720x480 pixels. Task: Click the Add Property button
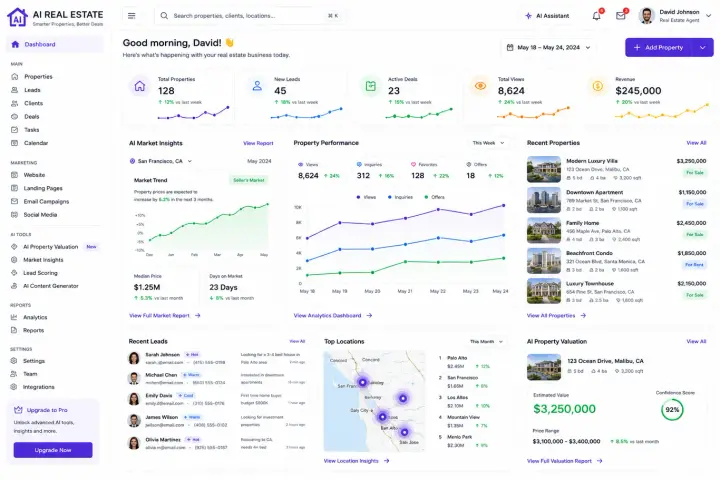[x=658, y=47]
